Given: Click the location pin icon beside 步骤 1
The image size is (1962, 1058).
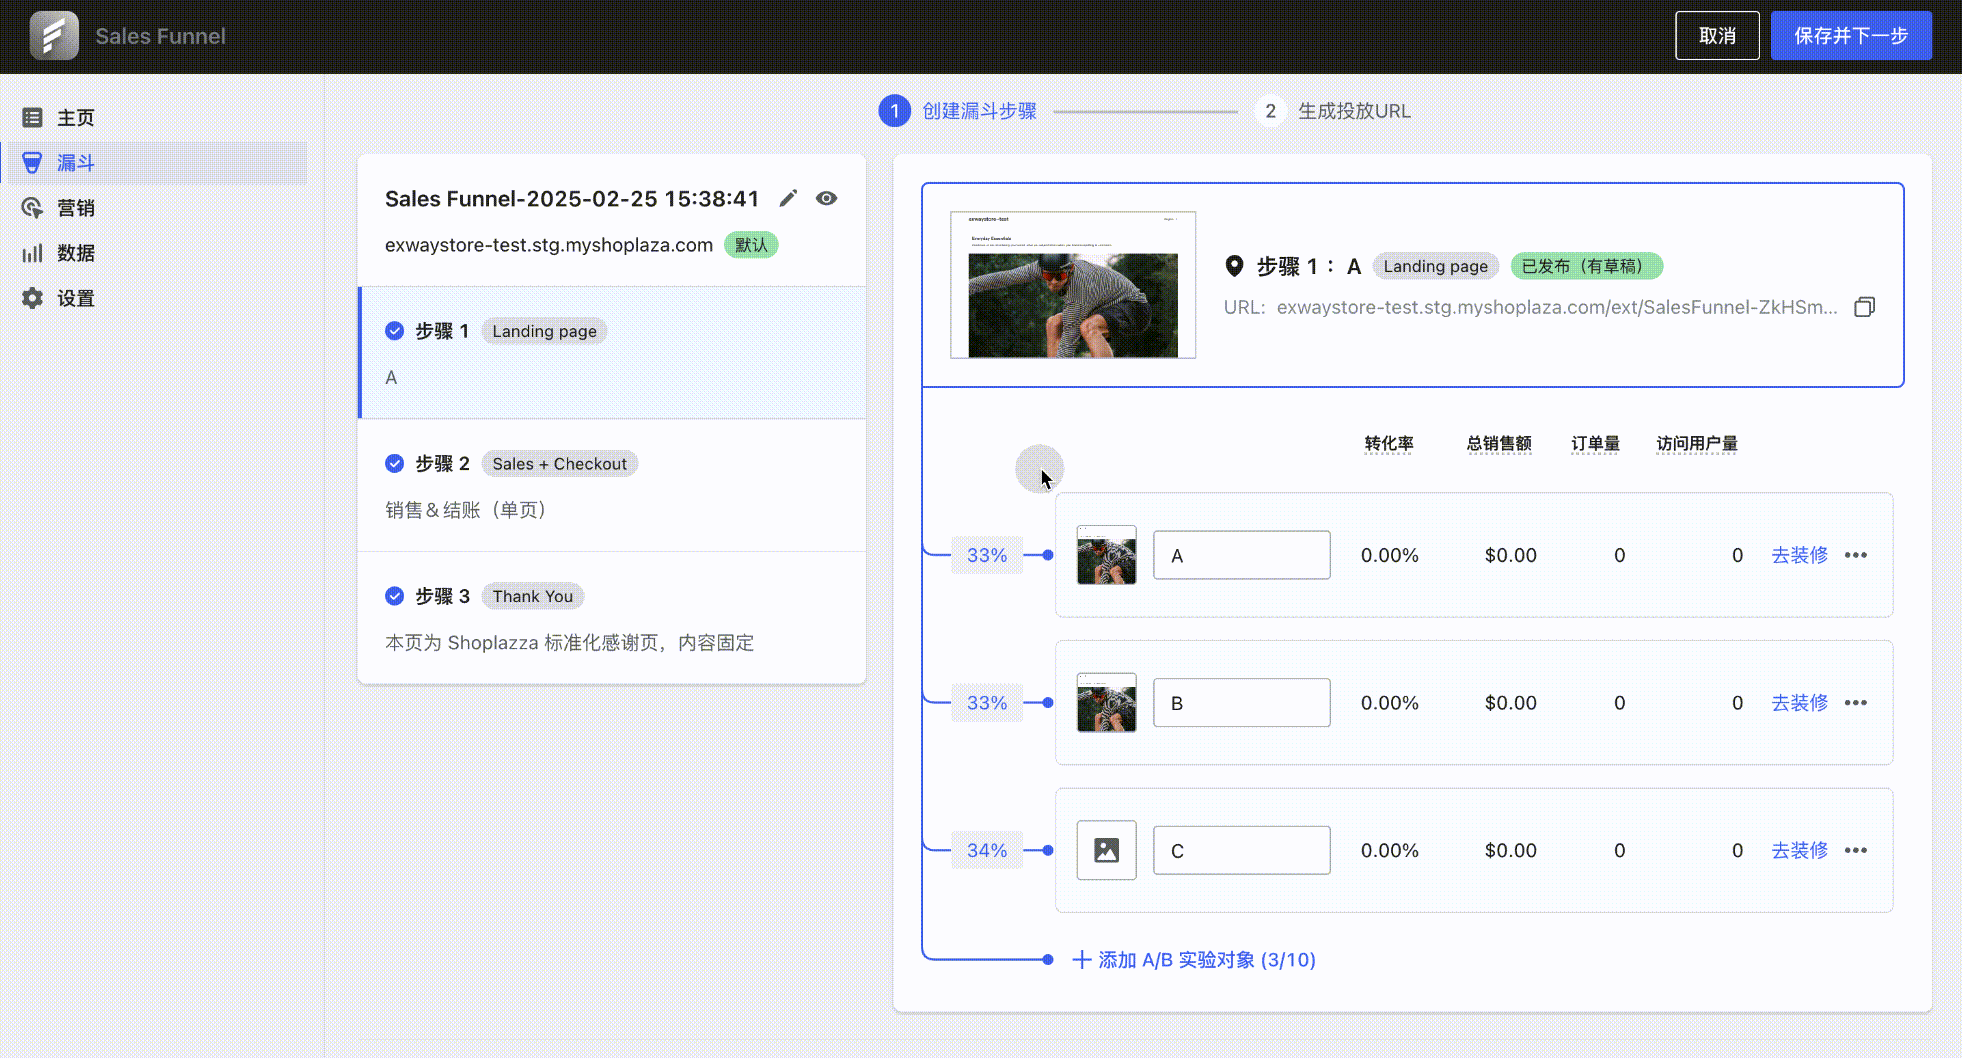Looking at the screenshot, I should [x=1234, y=266].
